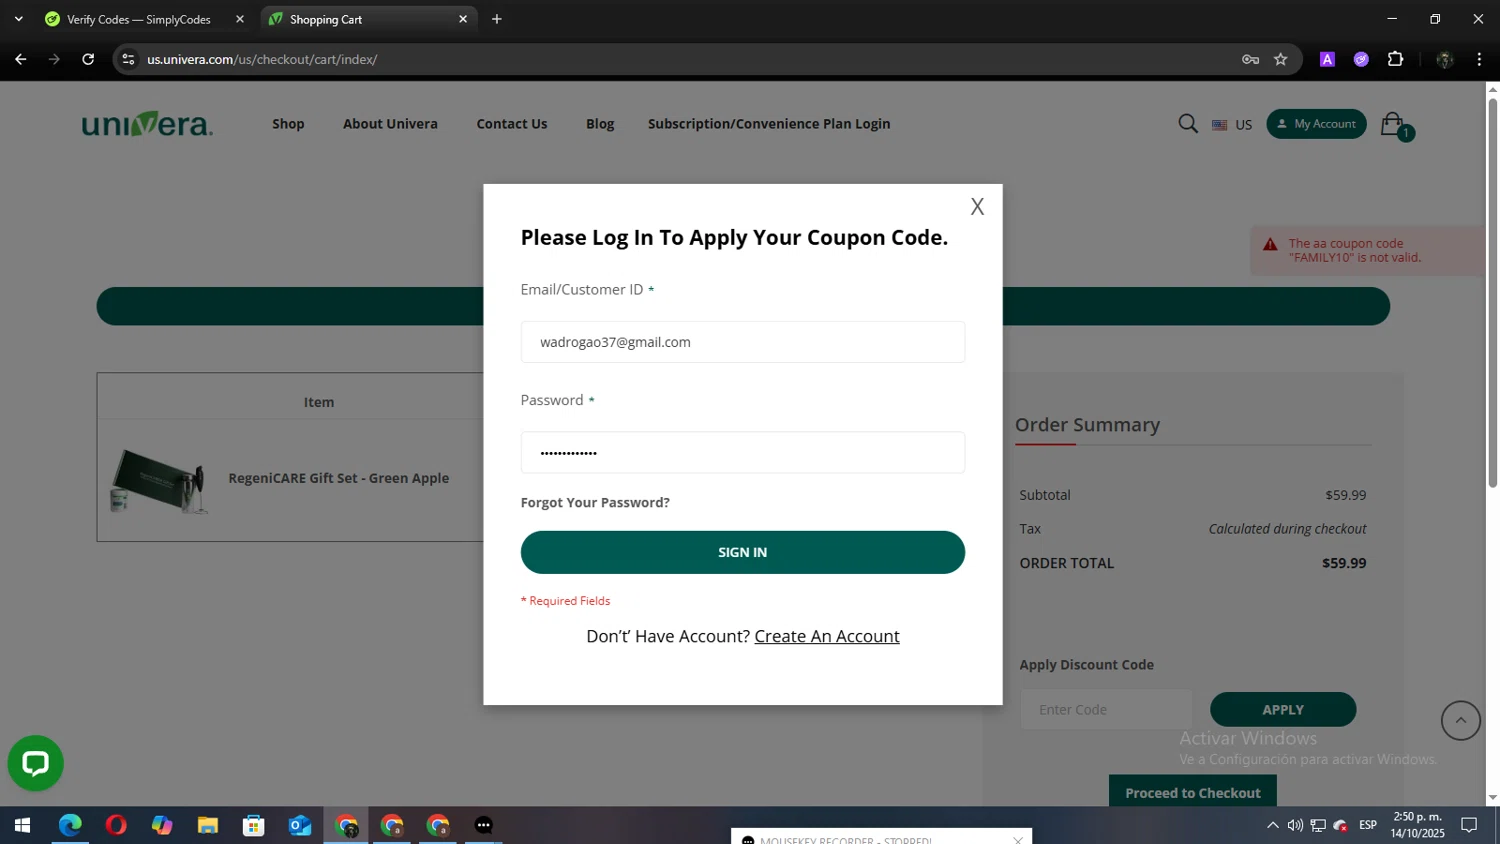Click the password manager key icon
The height and width of the screenshot is (844, 1500).
(x=1250, y=59)
